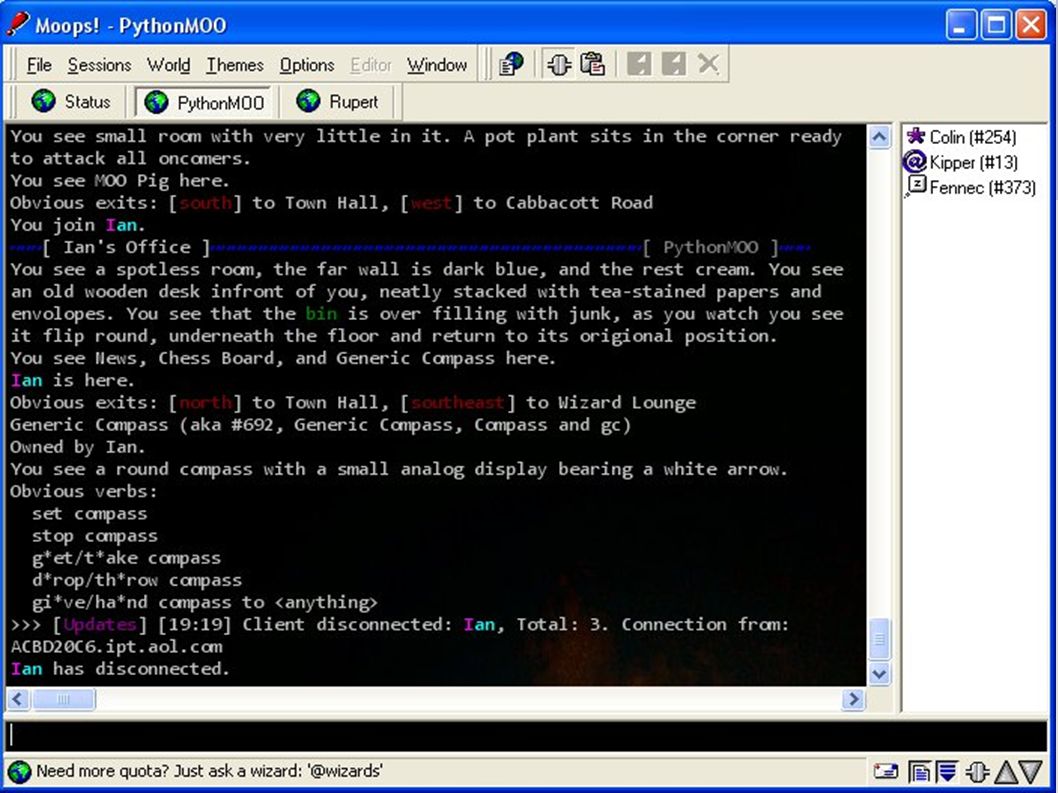This screenshot has width=1058, height=793.
Task: Open the Window menu
Action: tap(437, 65)
